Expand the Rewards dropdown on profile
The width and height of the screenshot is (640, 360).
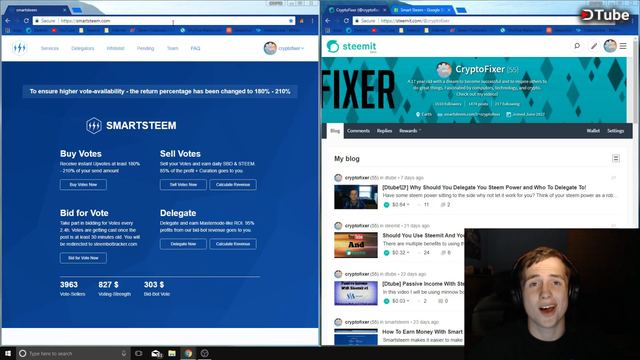coord(410,131)
